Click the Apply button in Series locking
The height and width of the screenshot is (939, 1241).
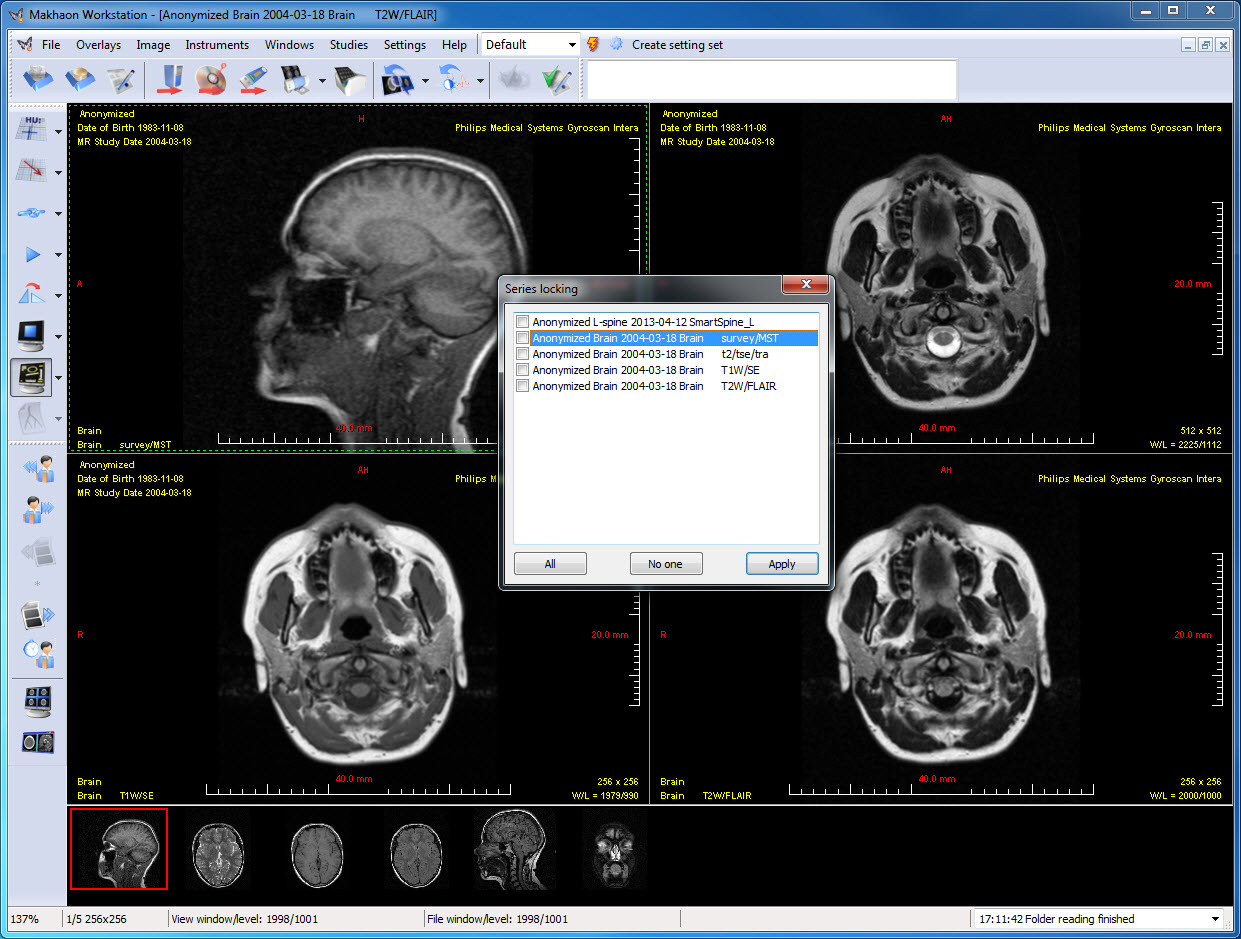[782, 564]
